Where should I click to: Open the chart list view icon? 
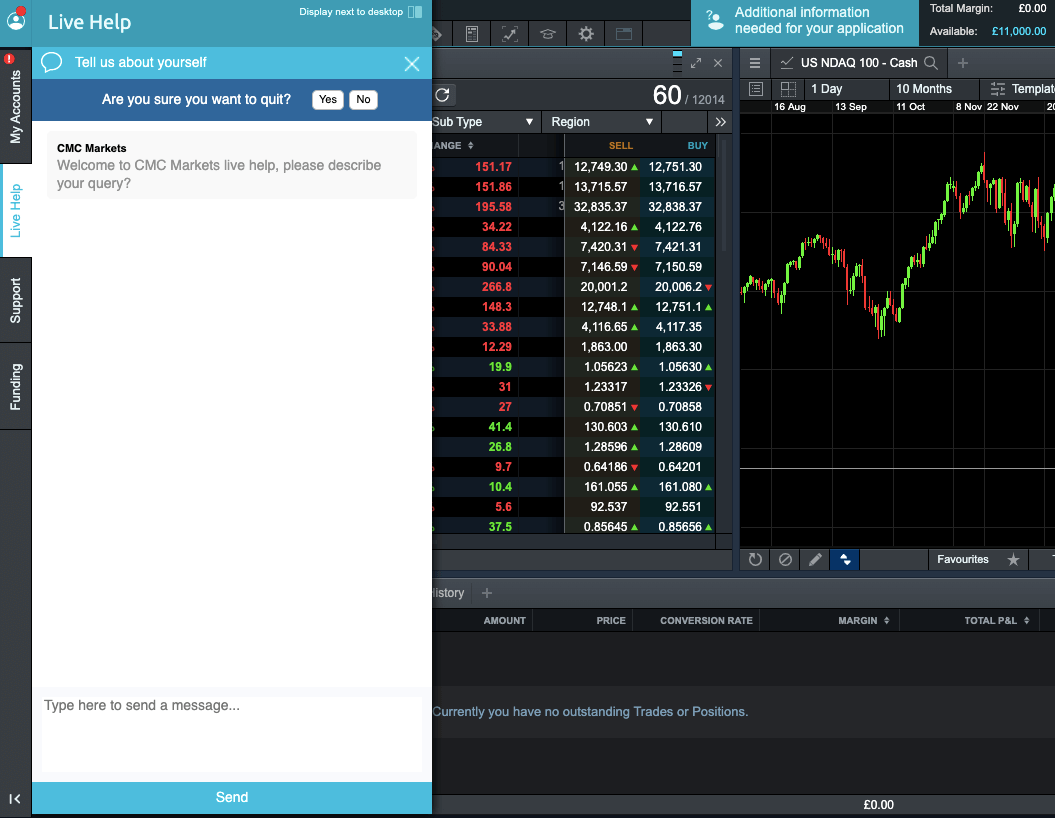(756, 89)
